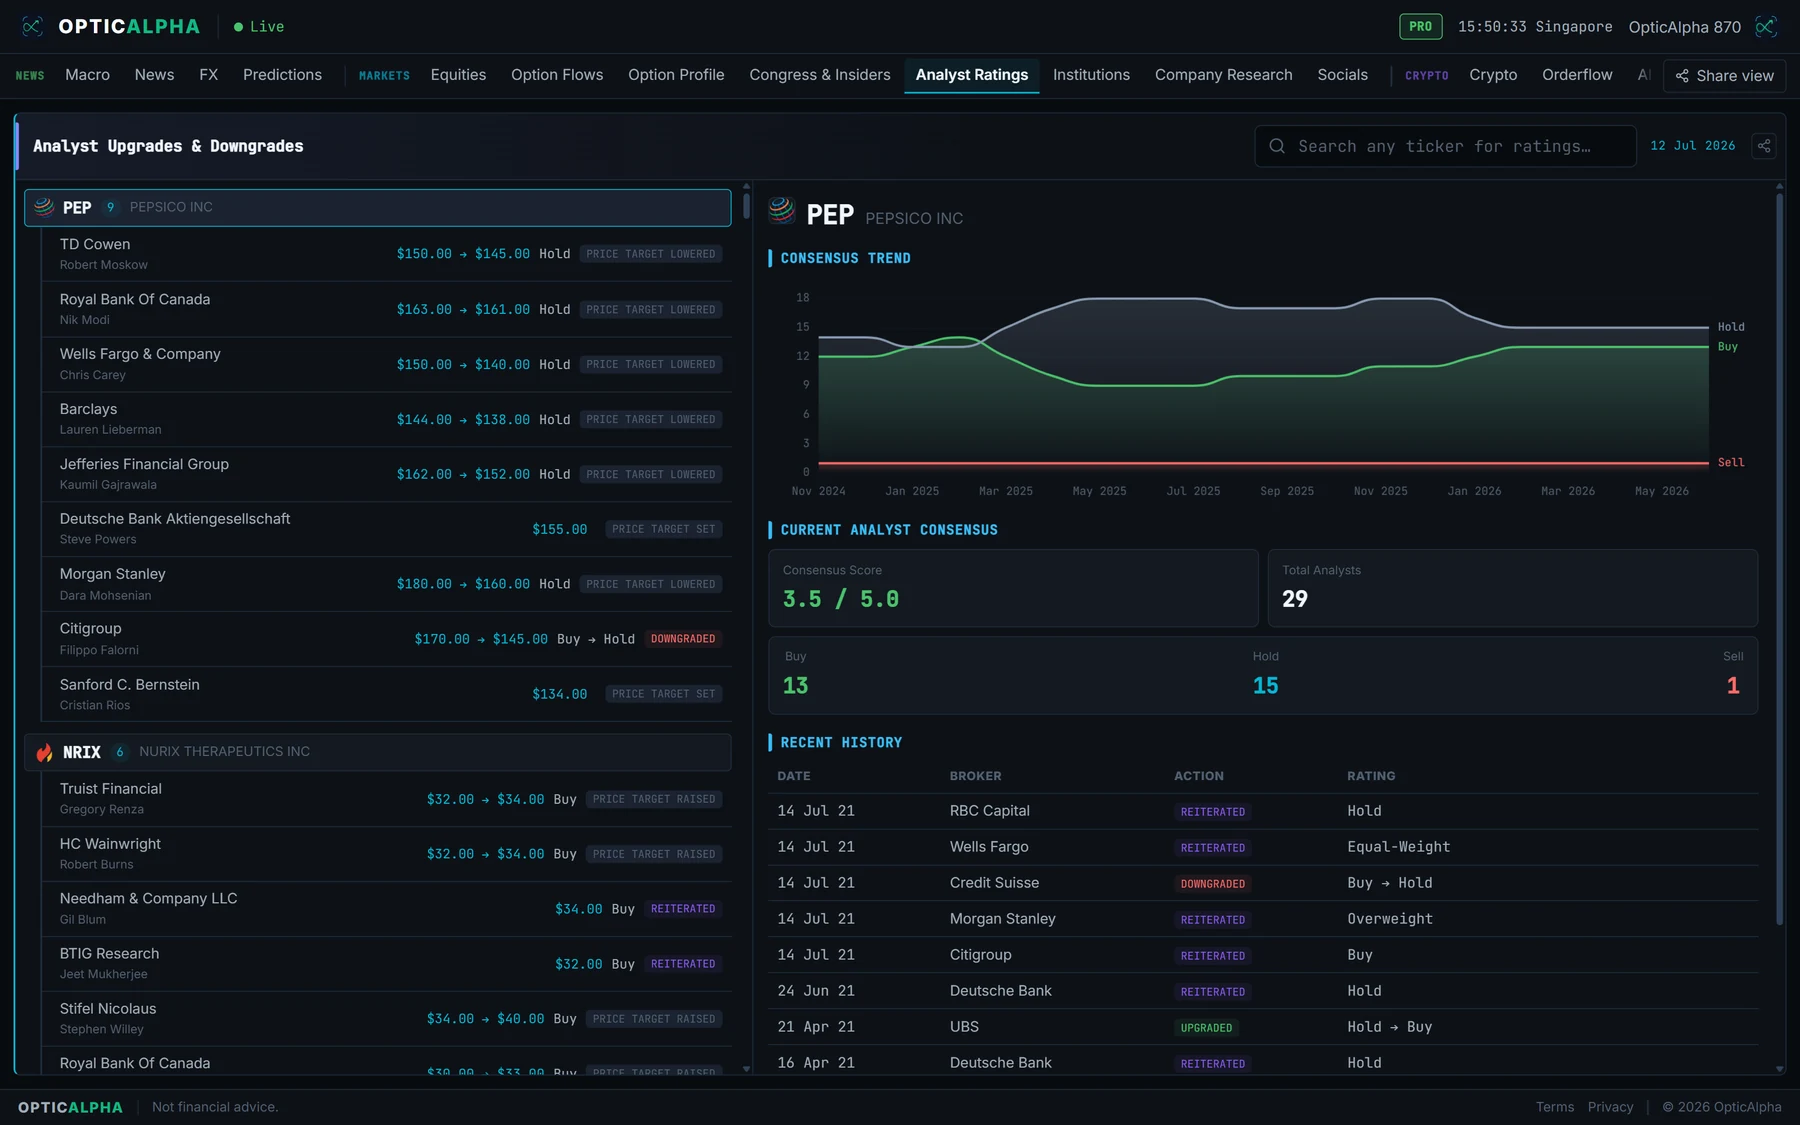
Task: Click the Share view button
Action: [1724, 76]
